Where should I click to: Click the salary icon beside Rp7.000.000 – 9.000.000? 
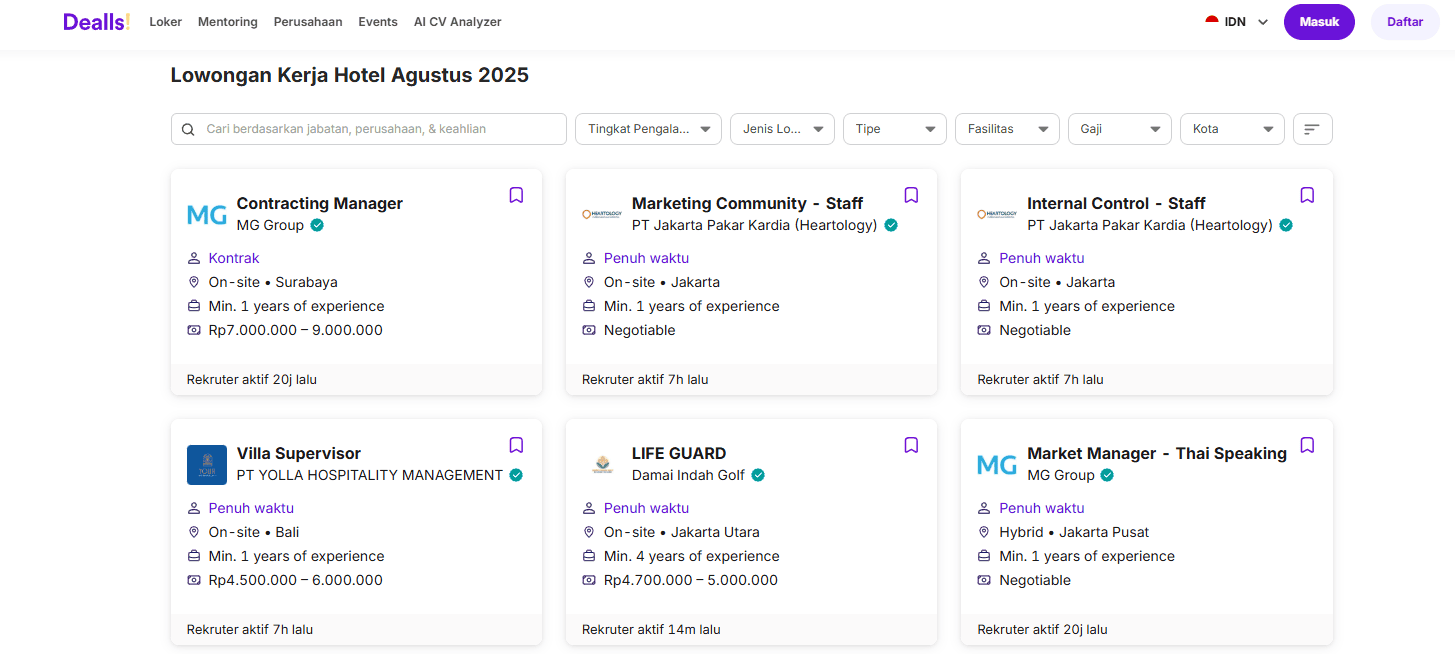pos(194,330)
